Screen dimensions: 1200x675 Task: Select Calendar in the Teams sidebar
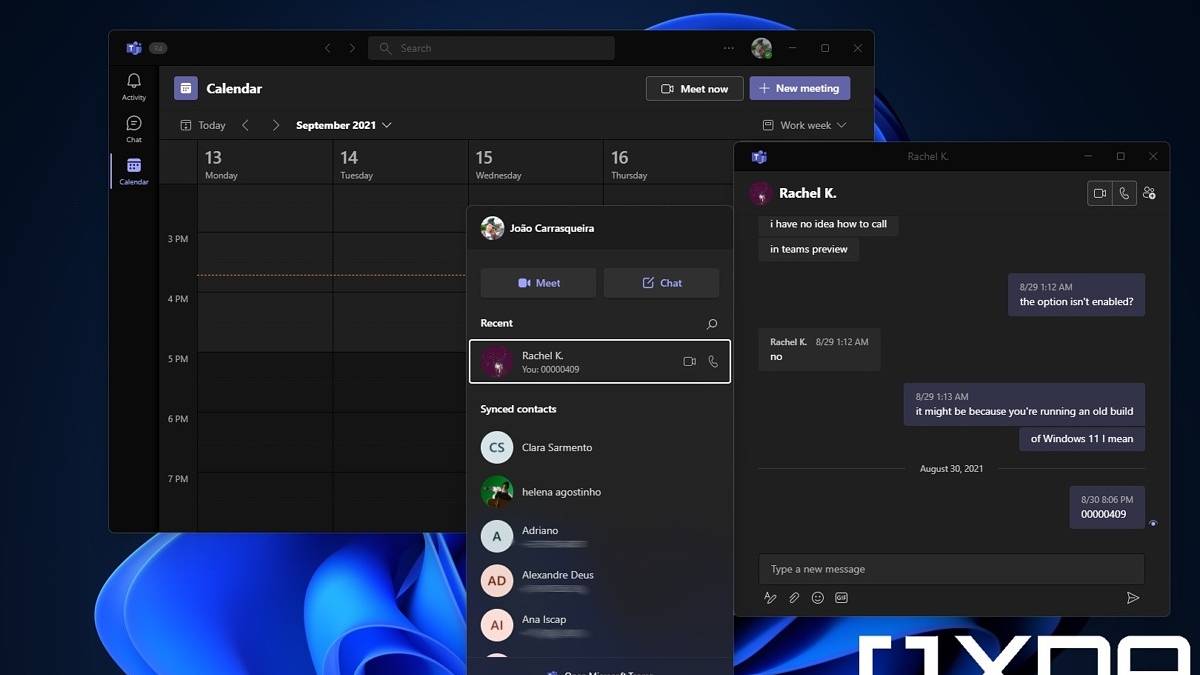134,171
